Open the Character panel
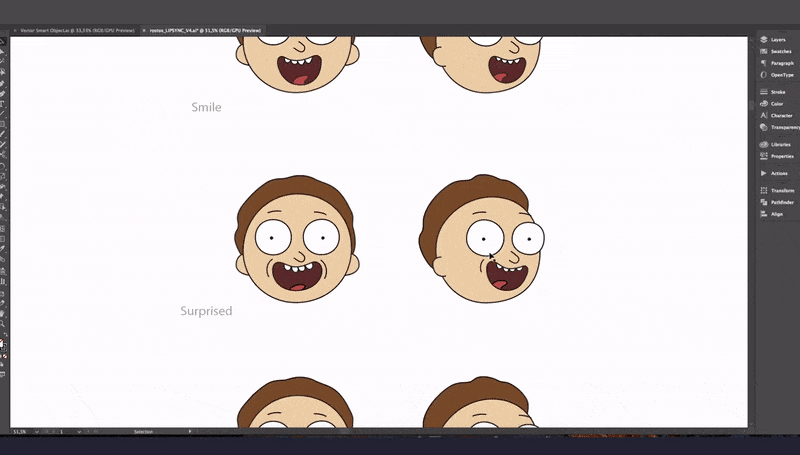The width and height of the screenshot is (800, 455). (x=776, y=115)
